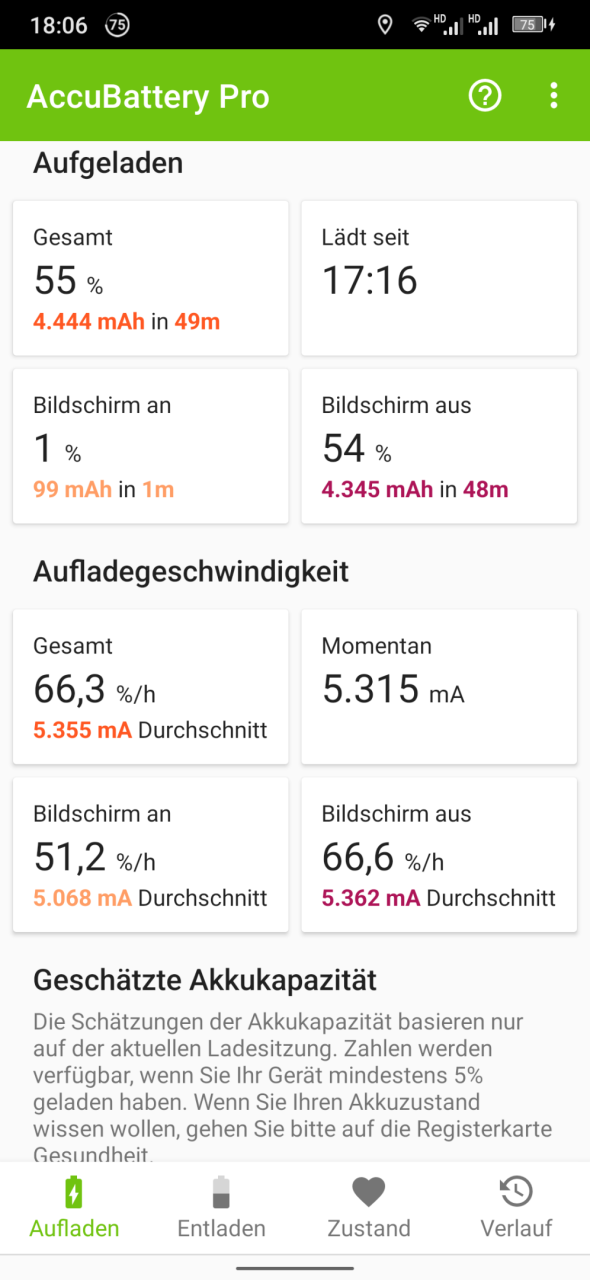Open the three-dot overflow menu
The height and width of the screenshot is (1280, 590).
click(x=553, y=96)
